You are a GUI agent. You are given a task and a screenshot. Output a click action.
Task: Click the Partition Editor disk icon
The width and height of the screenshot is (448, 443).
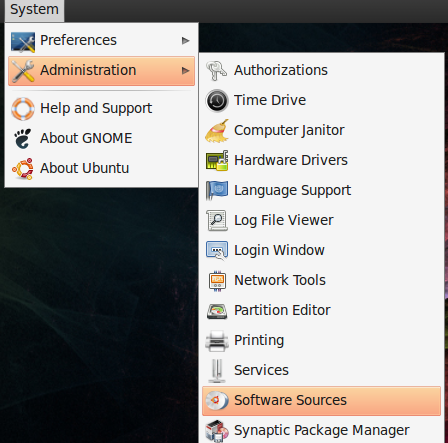(217, 311)
